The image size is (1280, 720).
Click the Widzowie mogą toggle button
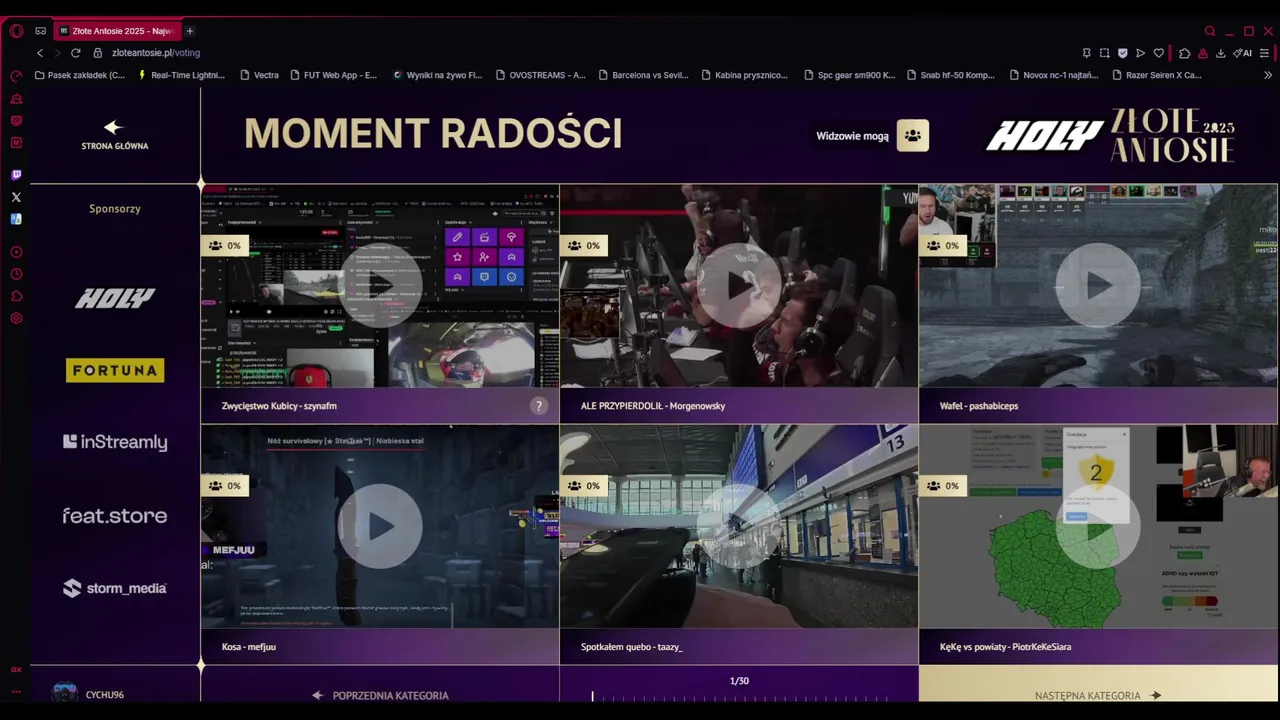tap(871, 135)
